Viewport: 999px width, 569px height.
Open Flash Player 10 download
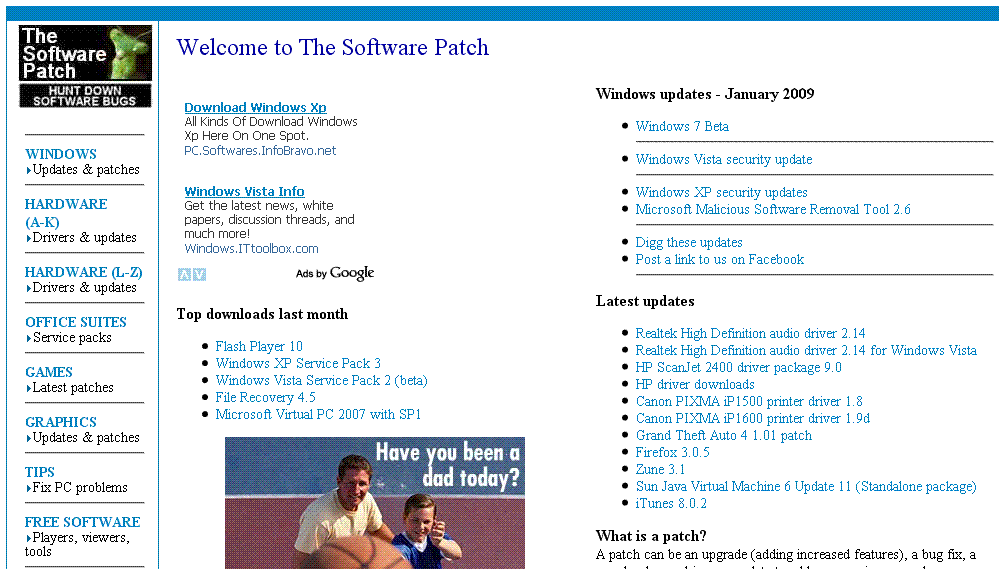(259, 347)
